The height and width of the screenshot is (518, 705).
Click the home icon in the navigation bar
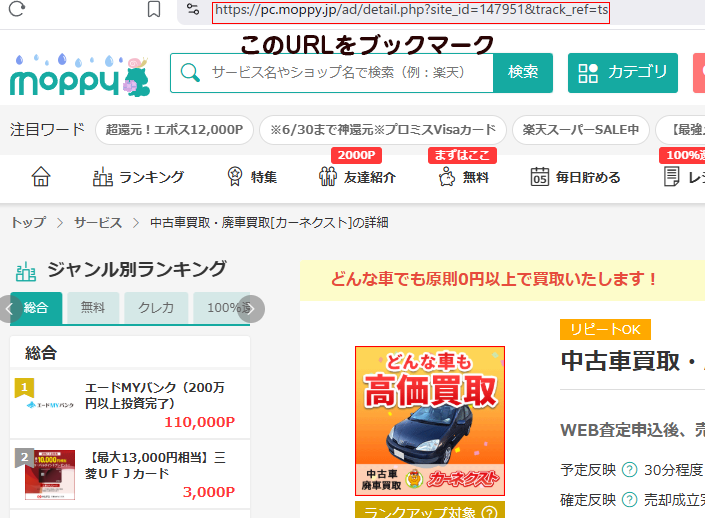[x=41, y=177]
